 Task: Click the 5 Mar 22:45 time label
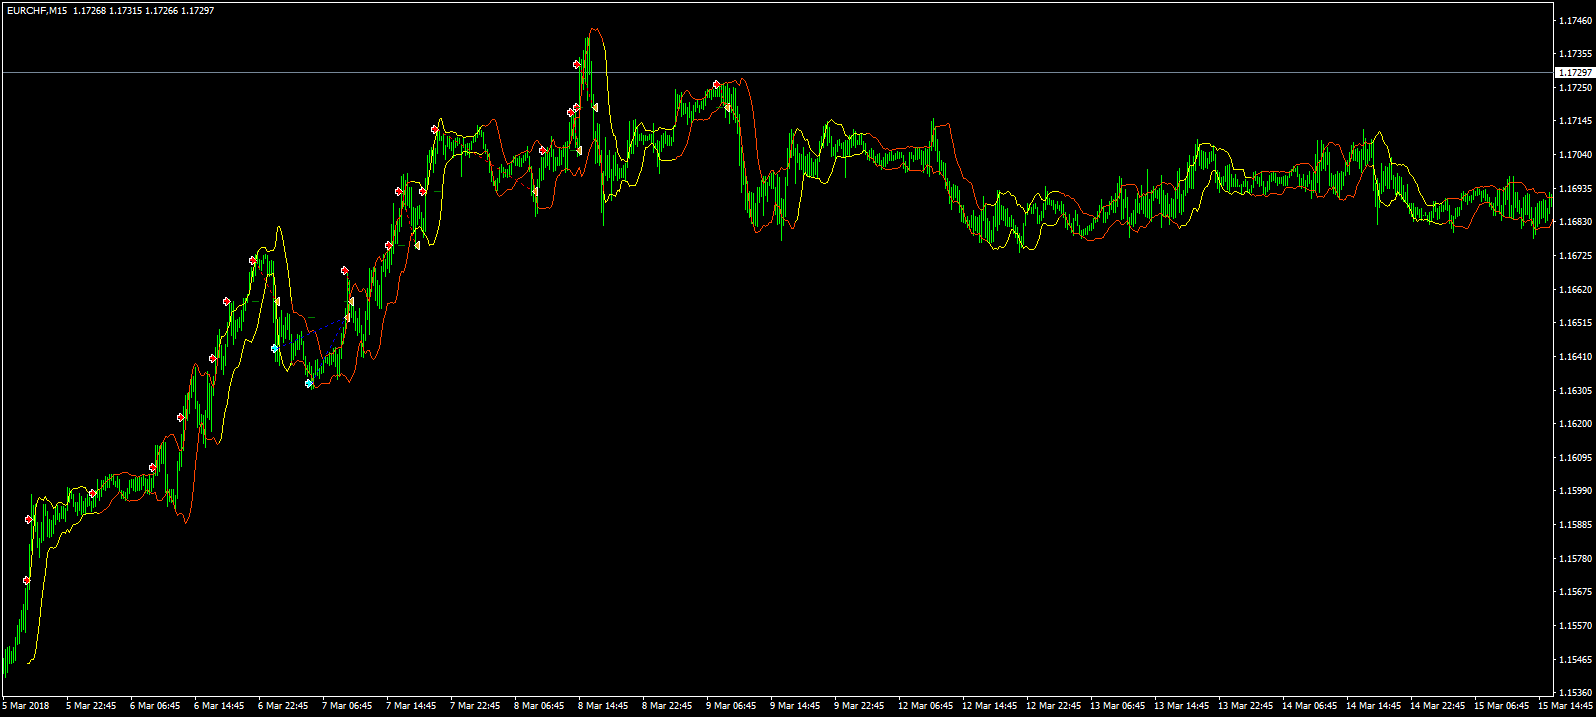pos(91,706)
